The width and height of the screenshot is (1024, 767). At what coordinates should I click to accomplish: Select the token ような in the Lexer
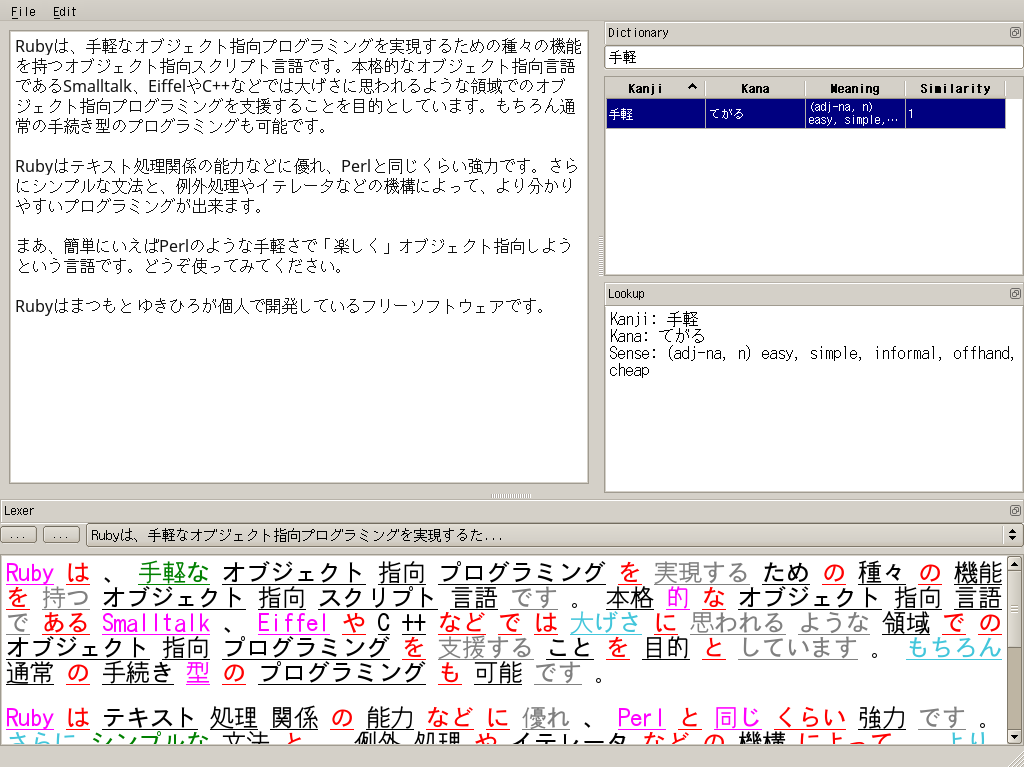pyautogui.click(x=834, y=623)
